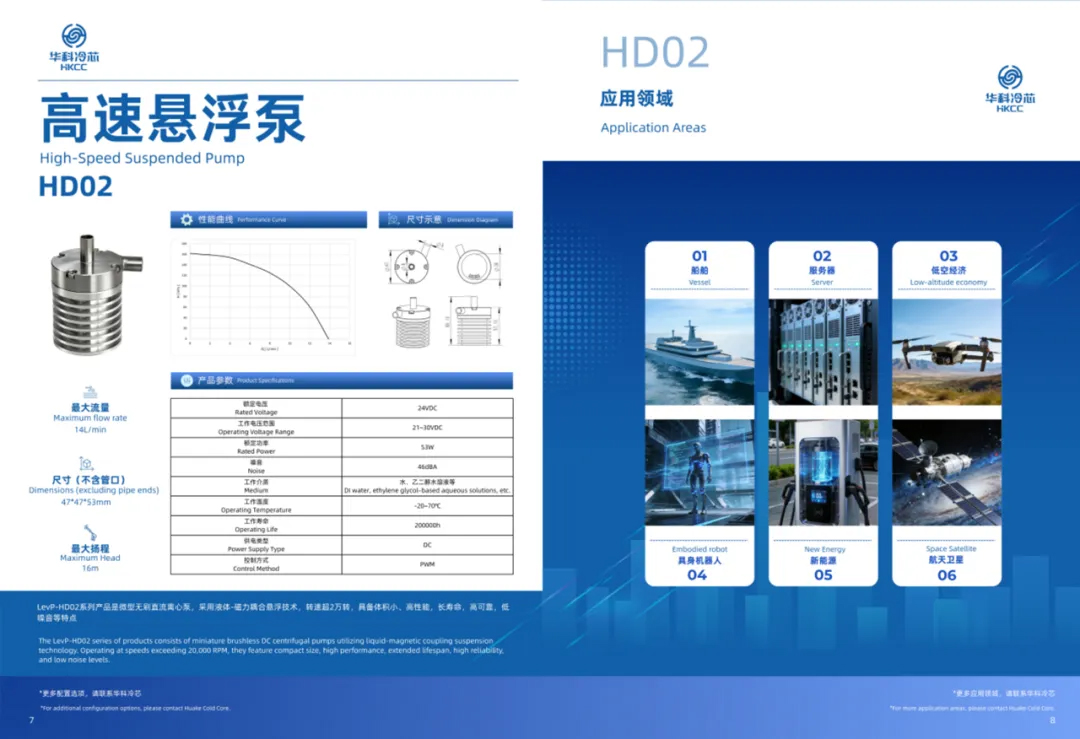Click the Application Areas heading
Screen dimensions: 1080x739
pos(653,127)
